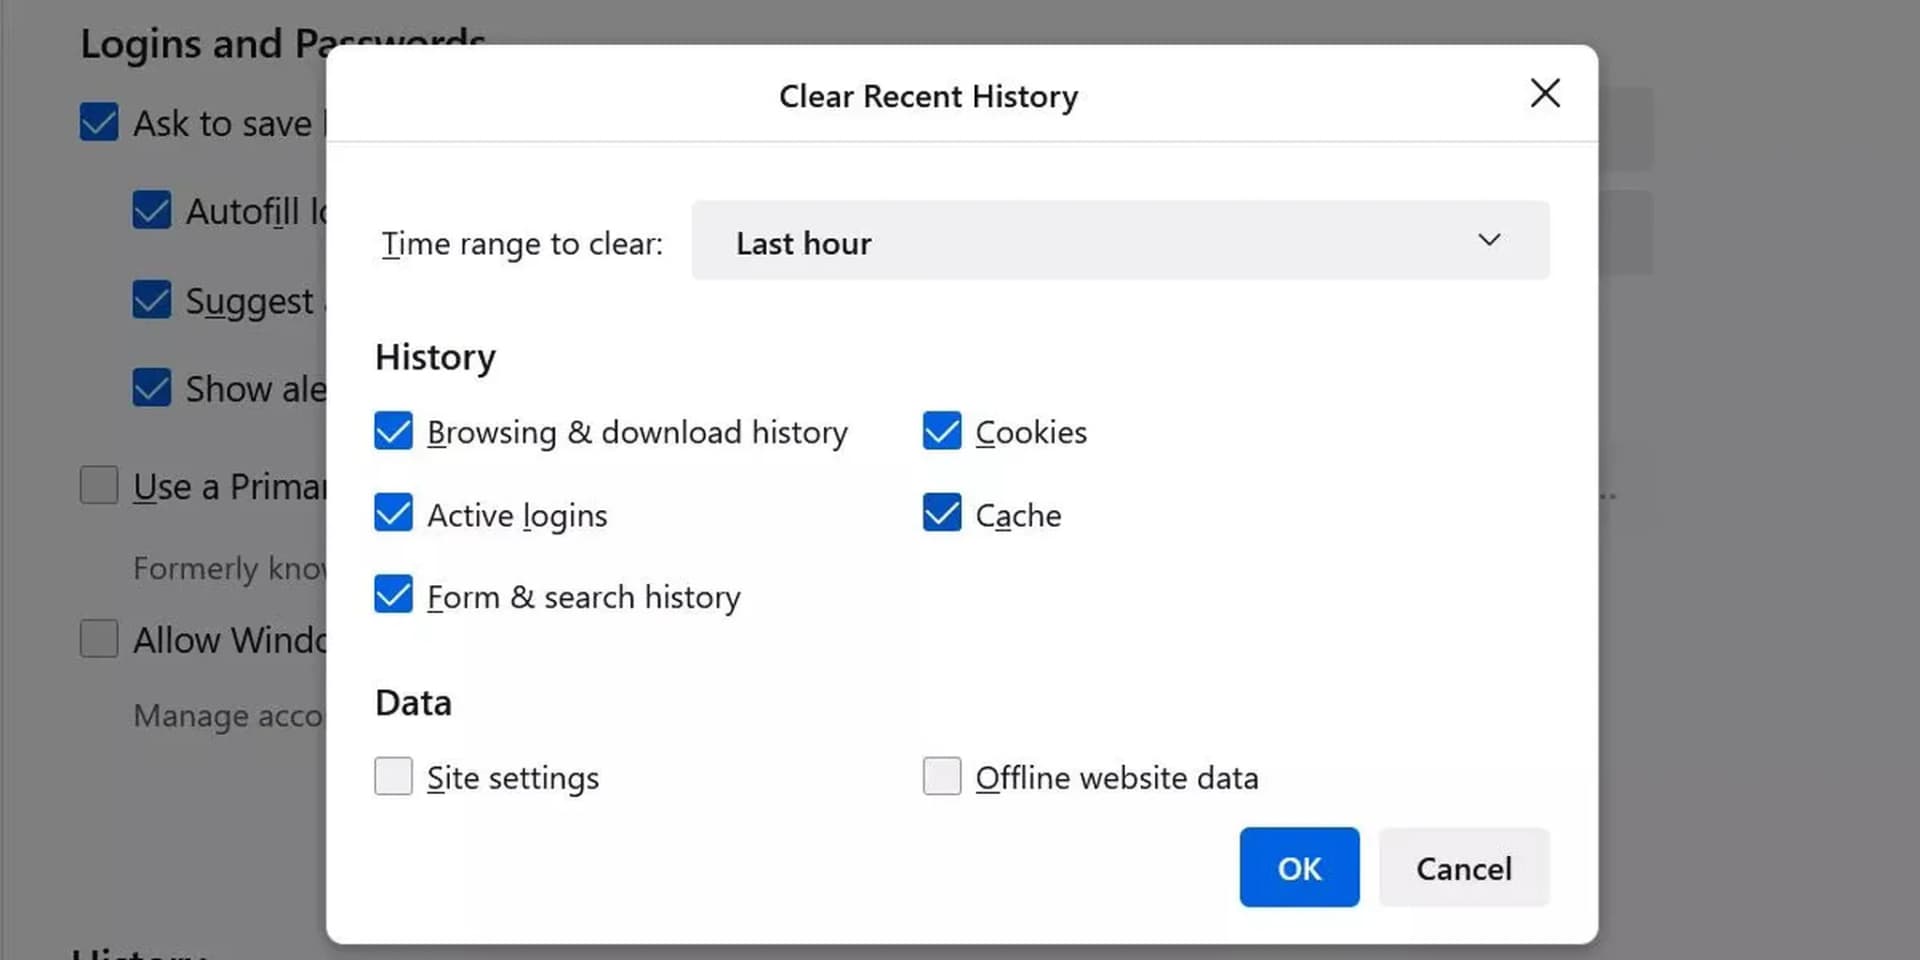The width and height of the screenshot is (1920, 960).
Task: Uncheck the Cache option
Action: [x=941, y=513]
